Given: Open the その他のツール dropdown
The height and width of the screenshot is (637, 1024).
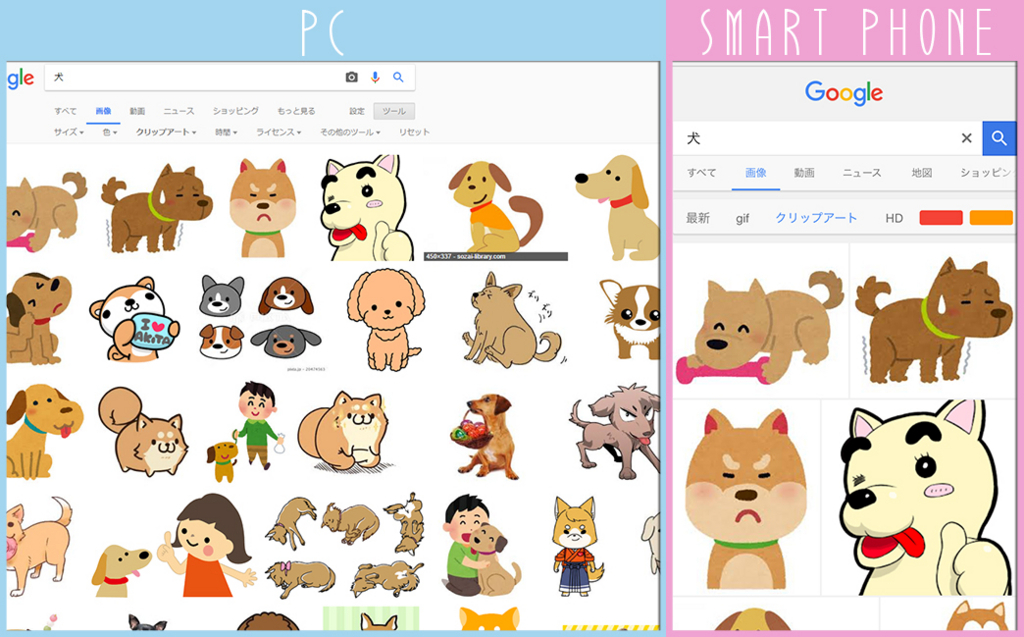Looking at the screenshot, I should coord(349,132).
